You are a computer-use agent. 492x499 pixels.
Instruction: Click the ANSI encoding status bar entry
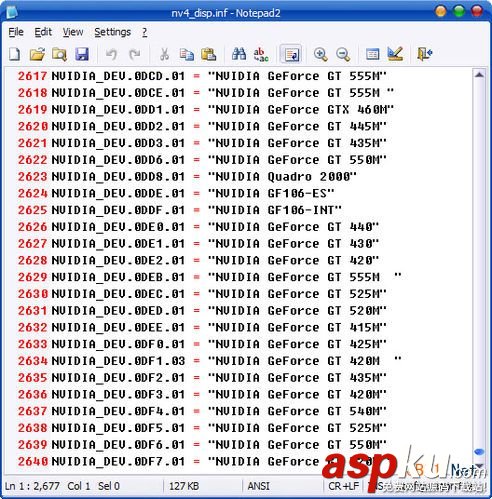[x=259, y=486]
